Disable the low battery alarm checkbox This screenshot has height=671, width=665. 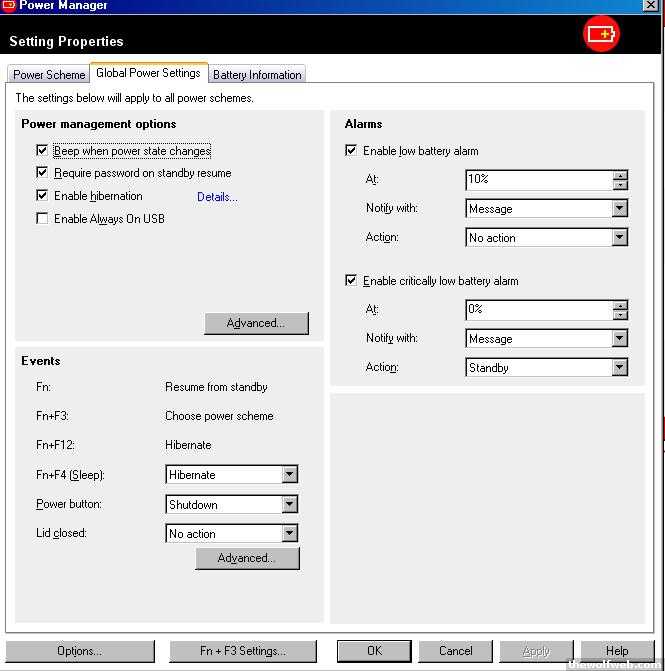[351, 151]
